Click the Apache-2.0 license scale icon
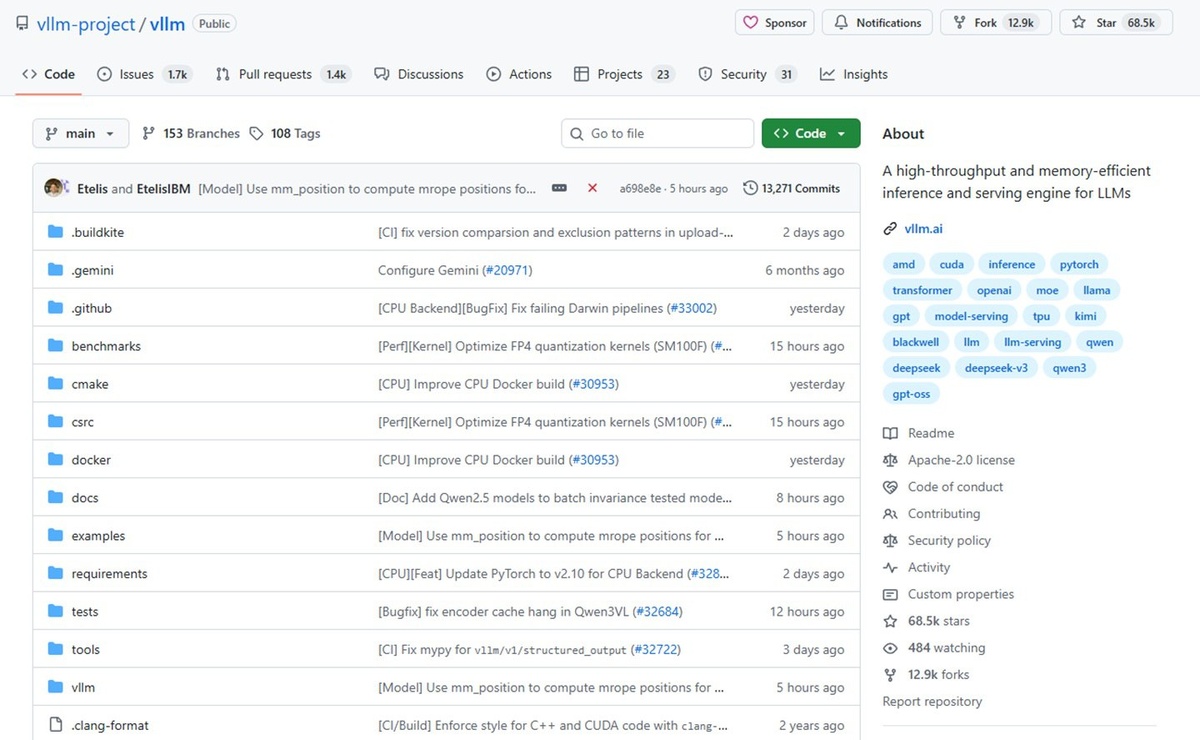Image resolution: width=1200 pixels, height=740 pixels. click(890, 460)
